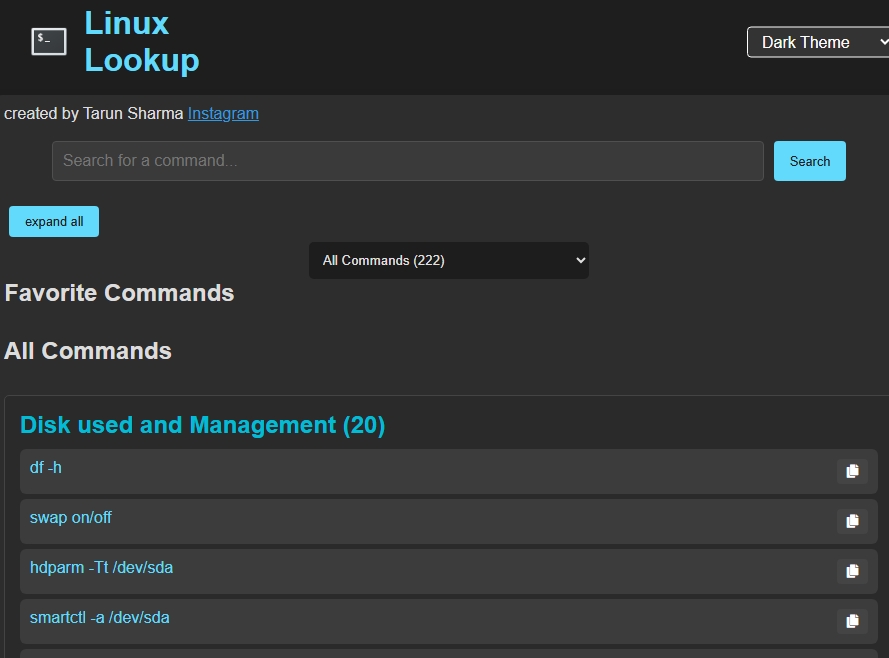The image size is (889, 658).
Task: Click the All Commands heading
Action: click(88, 351)
